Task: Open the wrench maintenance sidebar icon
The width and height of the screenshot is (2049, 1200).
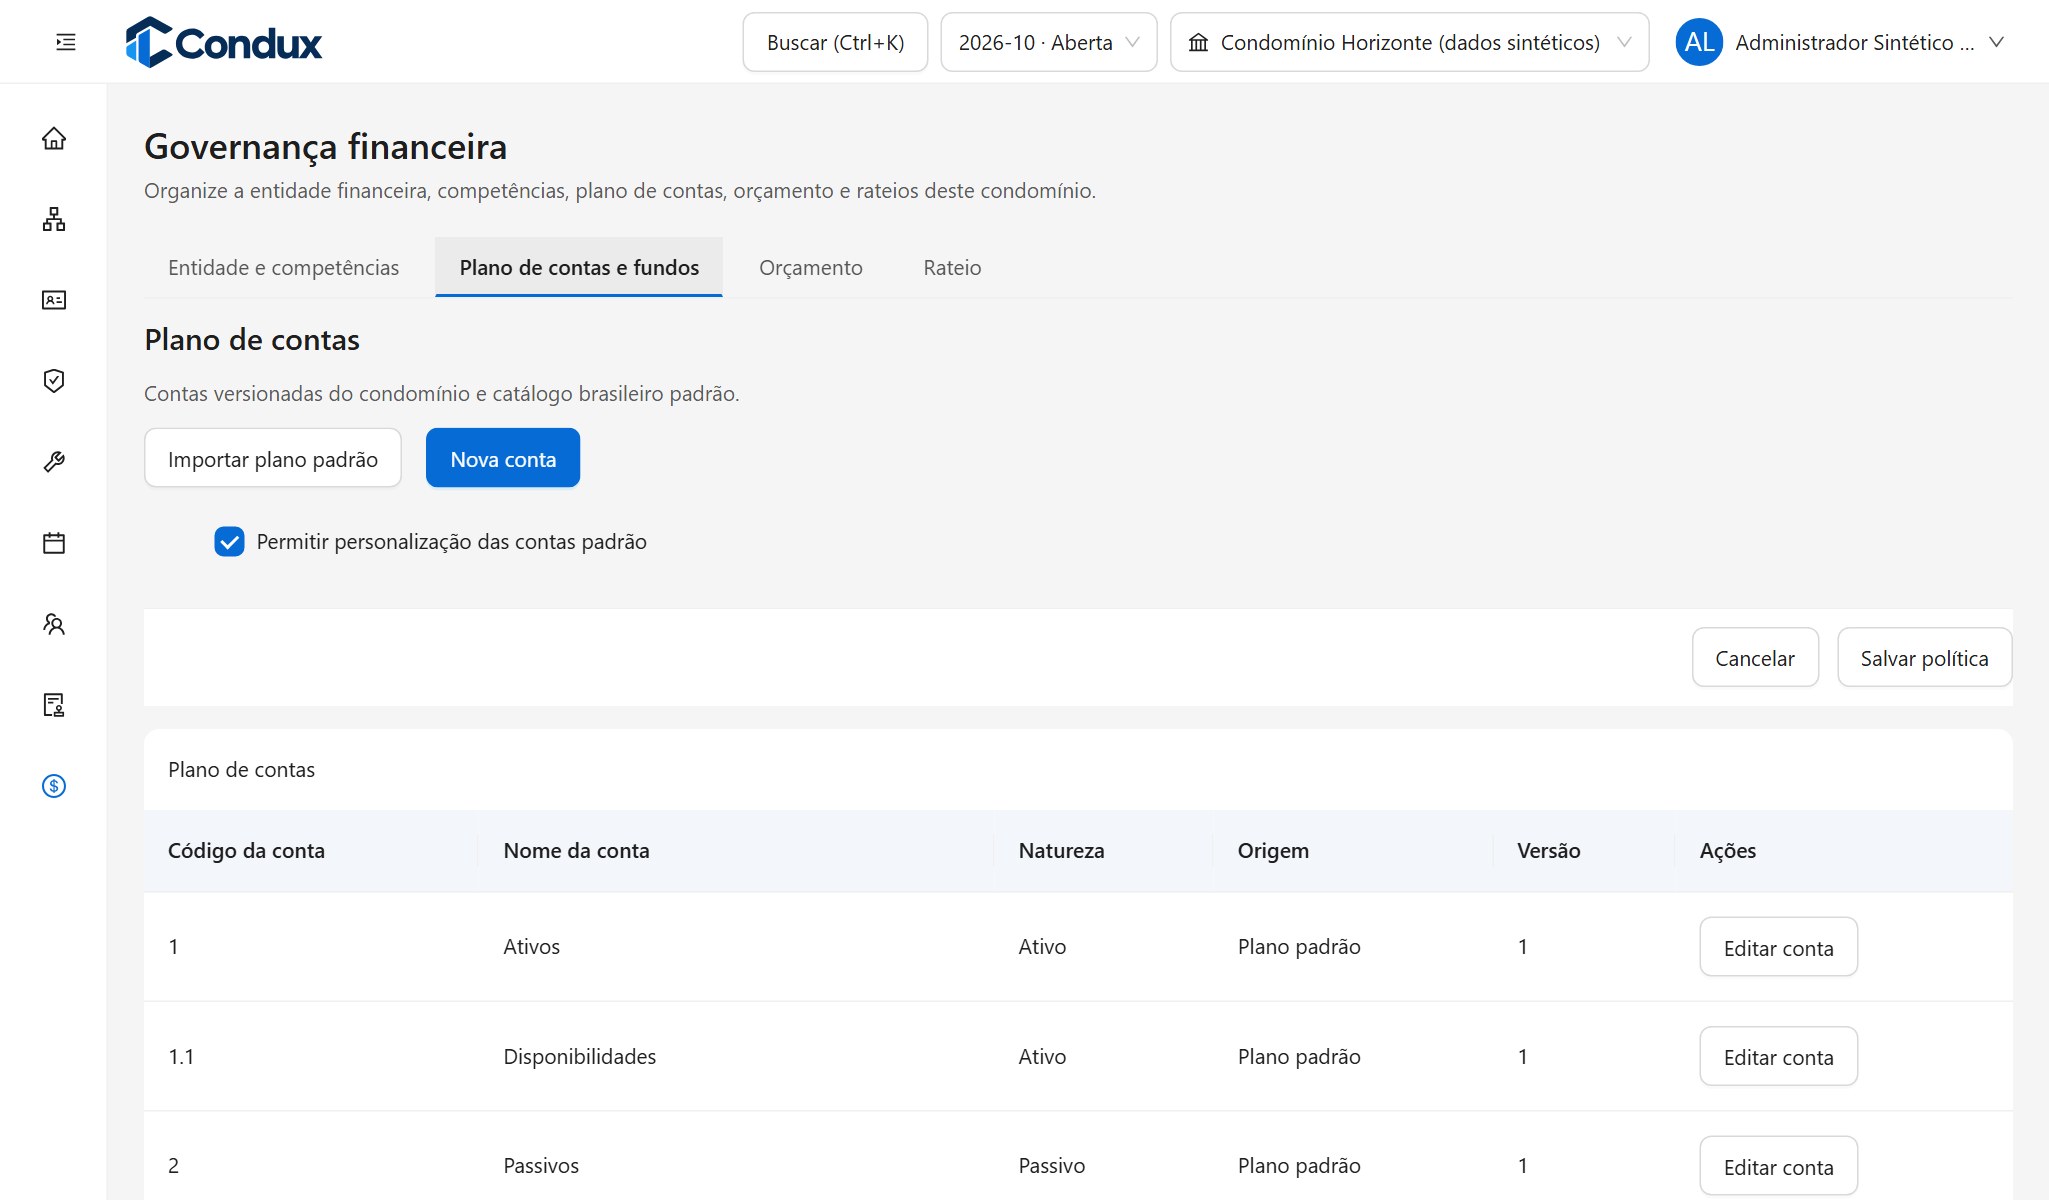Action: [54, 462]
